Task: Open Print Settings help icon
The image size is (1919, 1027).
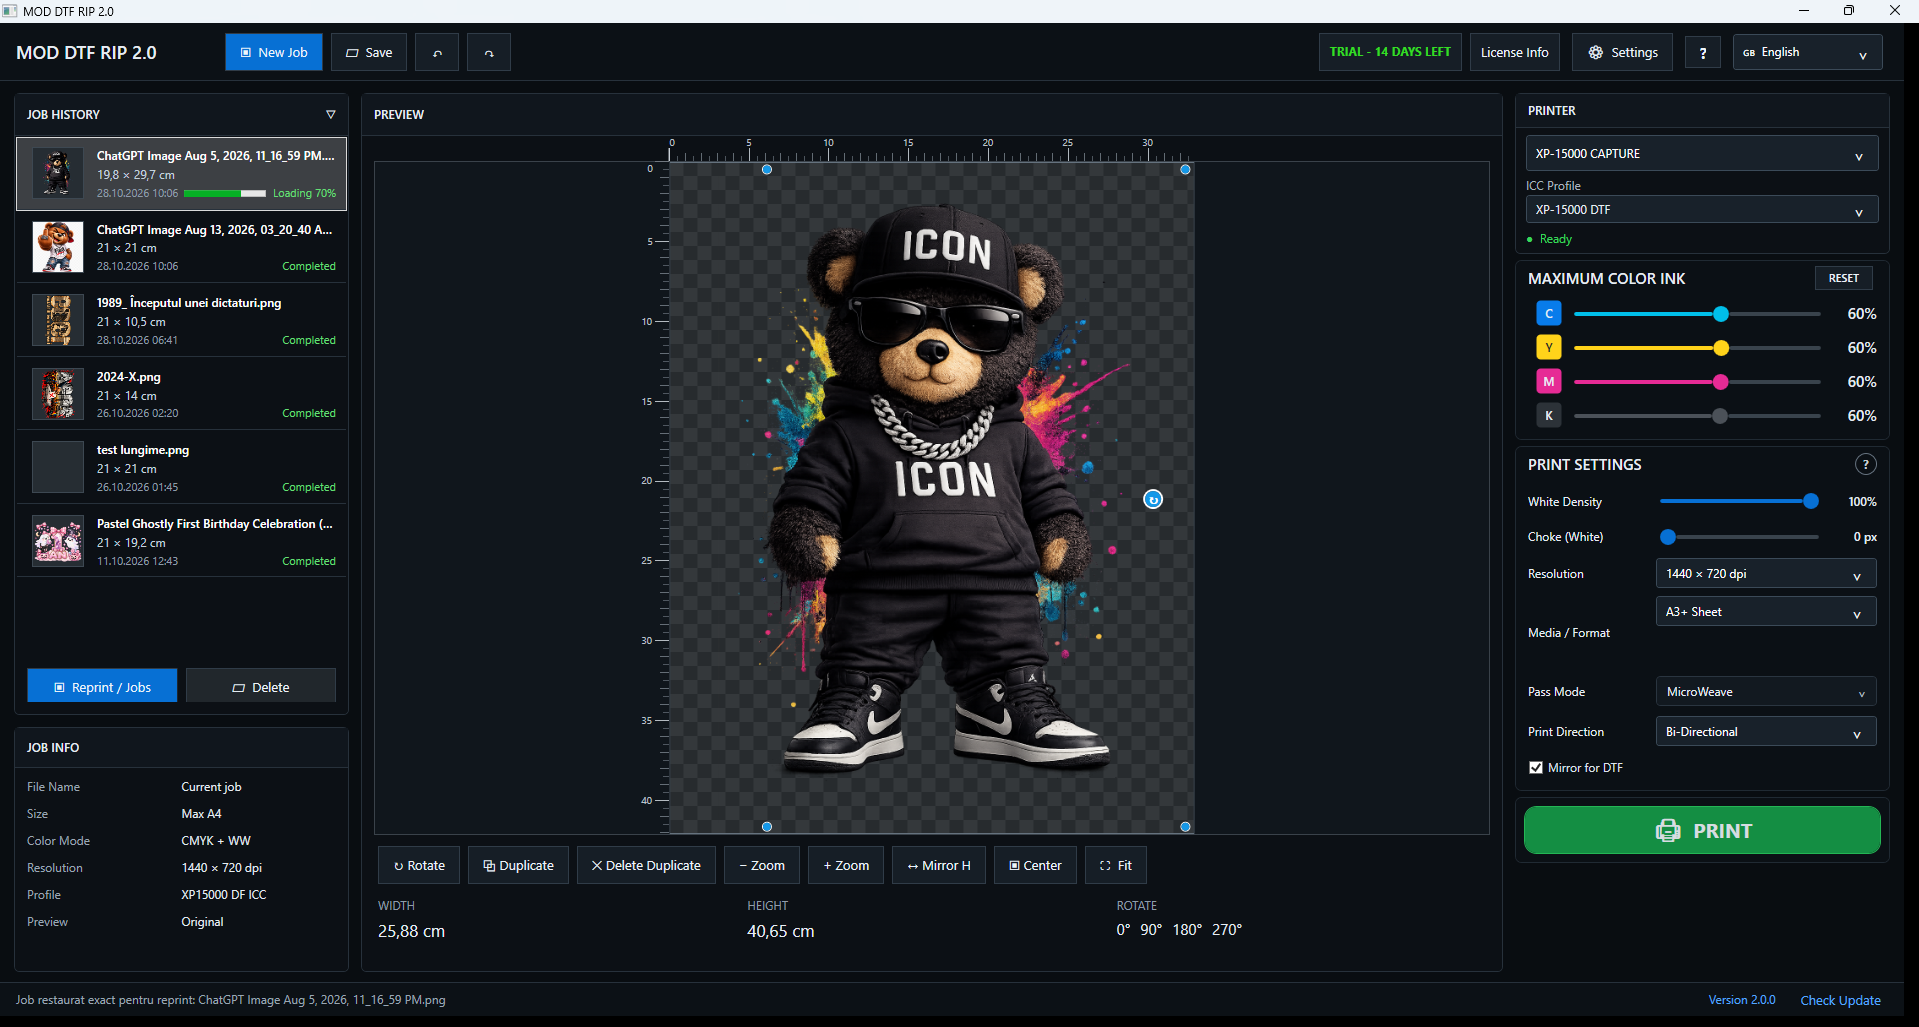Action: pos(1865,464)
